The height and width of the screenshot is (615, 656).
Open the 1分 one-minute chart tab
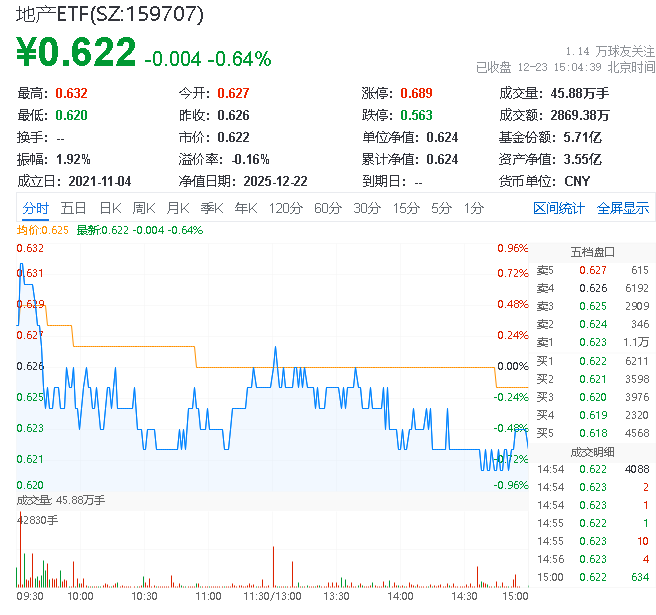click(473, 208)
